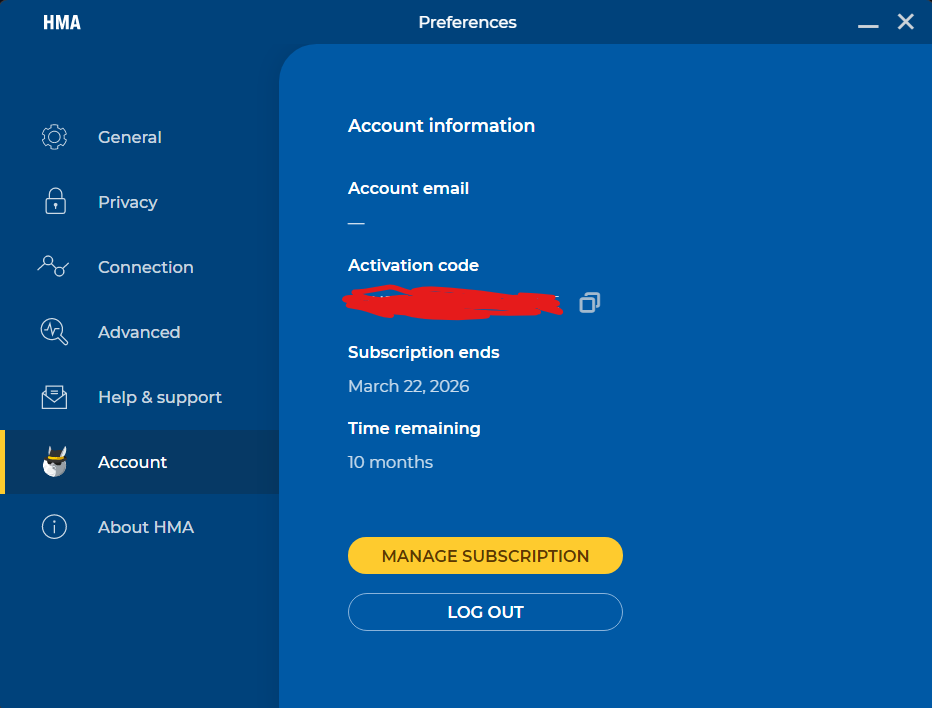The image size is (932, 708).
Task: Click the Log Out button
Action: (x=485, y=612)
